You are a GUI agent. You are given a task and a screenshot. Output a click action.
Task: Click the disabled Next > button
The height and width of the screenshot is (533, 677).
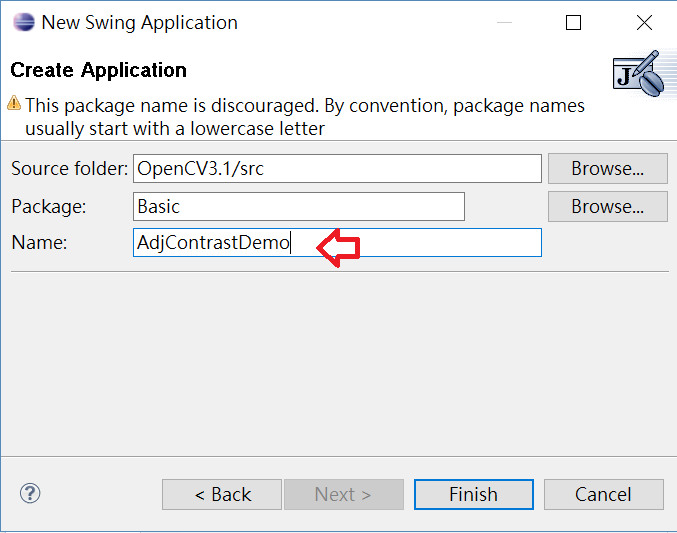(x=344, y=494)
